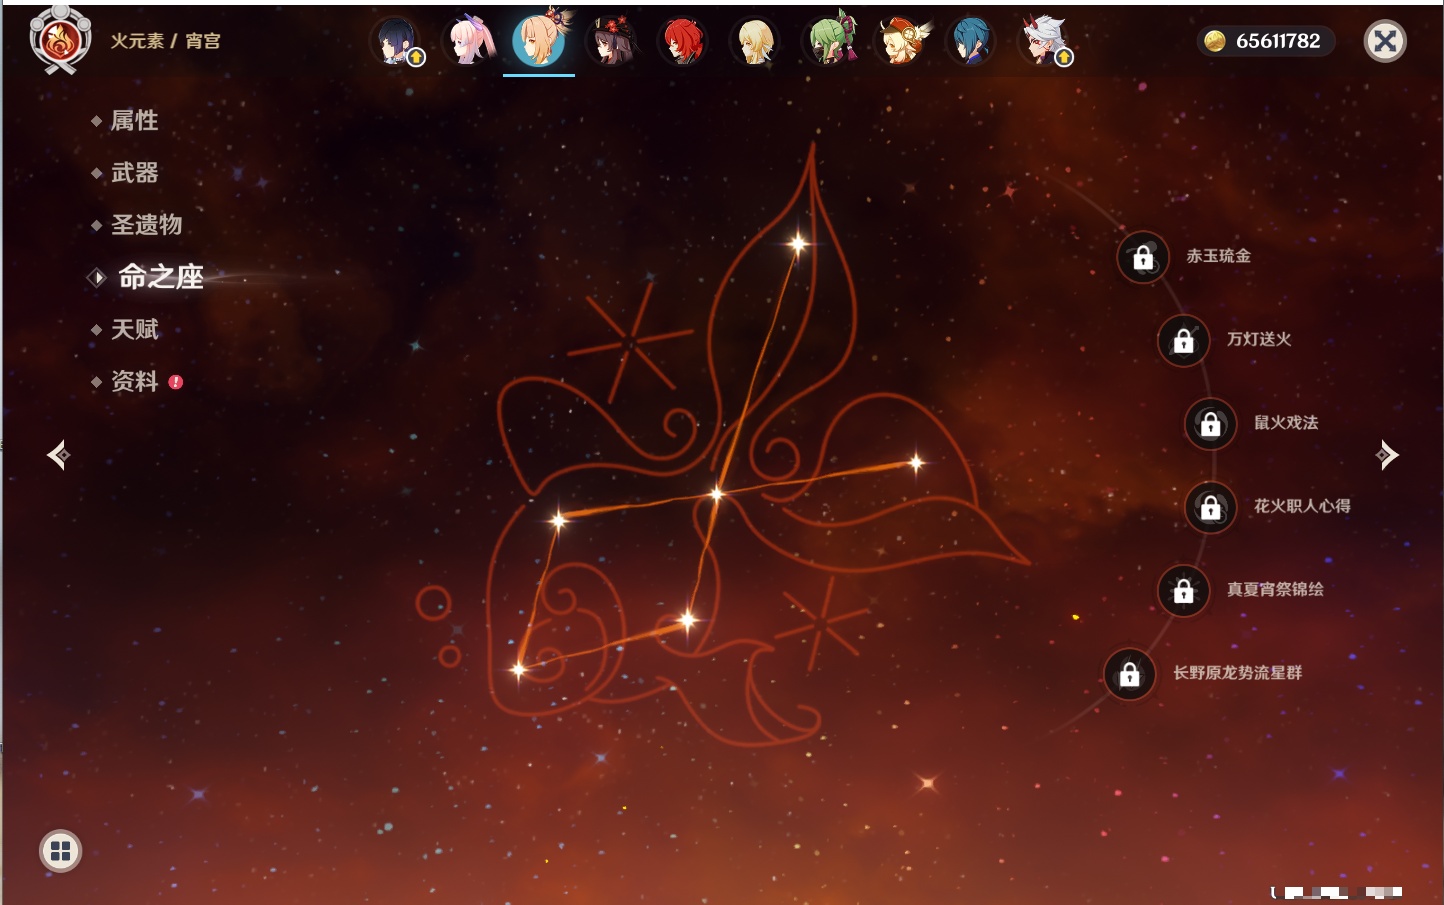
Task: Select the white-haired red-horned character avatar
Action: coord(1044,42)
